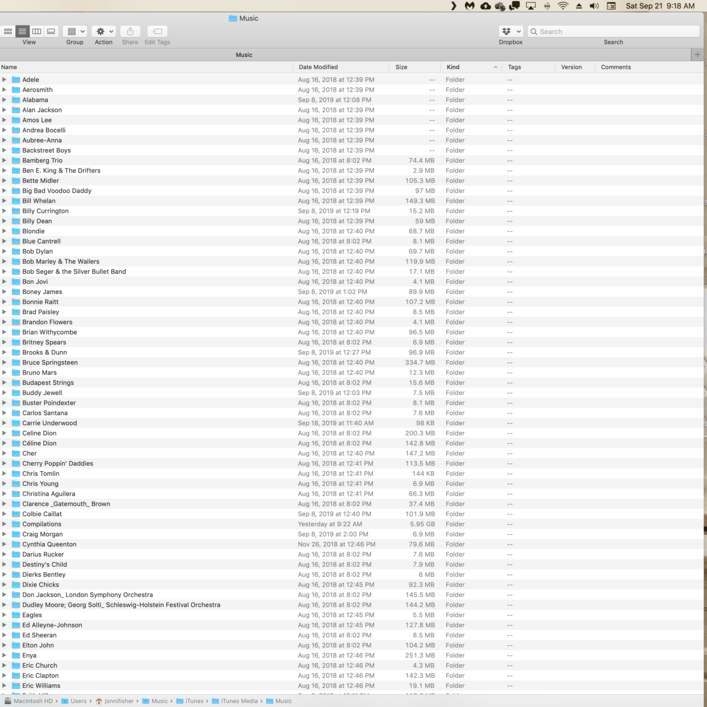Select the Eagles folder icon
Screen dimensions: 707x707
click(x=16, y=615)
